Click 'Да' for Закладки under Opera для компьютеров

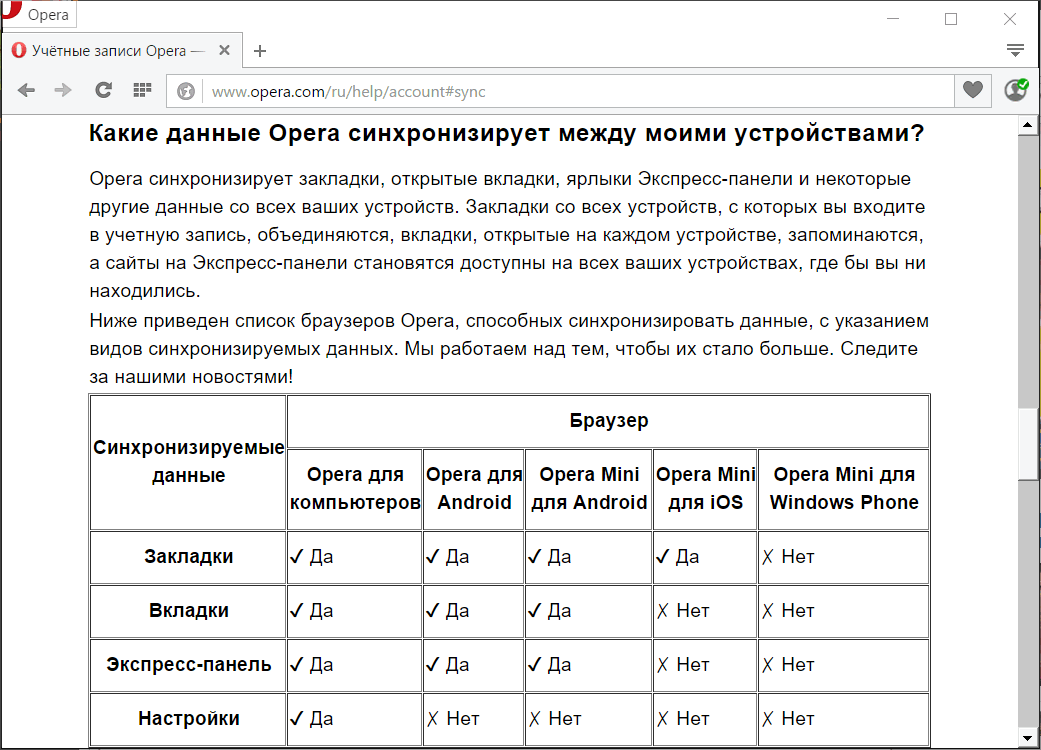pyautogui.click(x=312, y=557)
